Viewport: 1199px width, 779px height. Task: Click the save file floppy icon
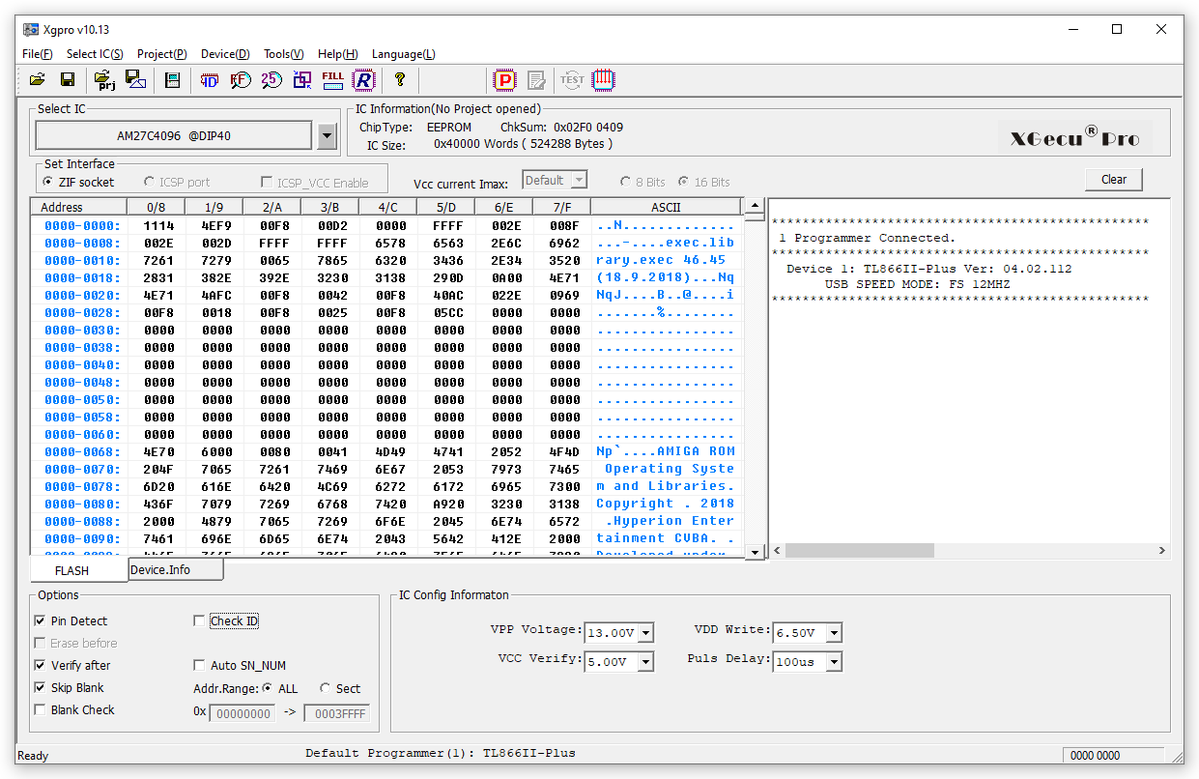(67, 80)
